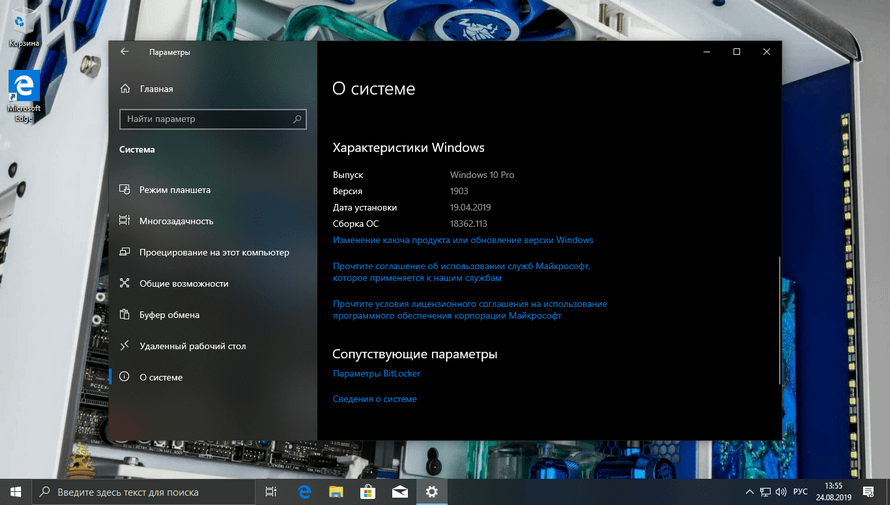Click the Общие возможности icon
This screenshot has width=890, height=505.
point(124,283)
